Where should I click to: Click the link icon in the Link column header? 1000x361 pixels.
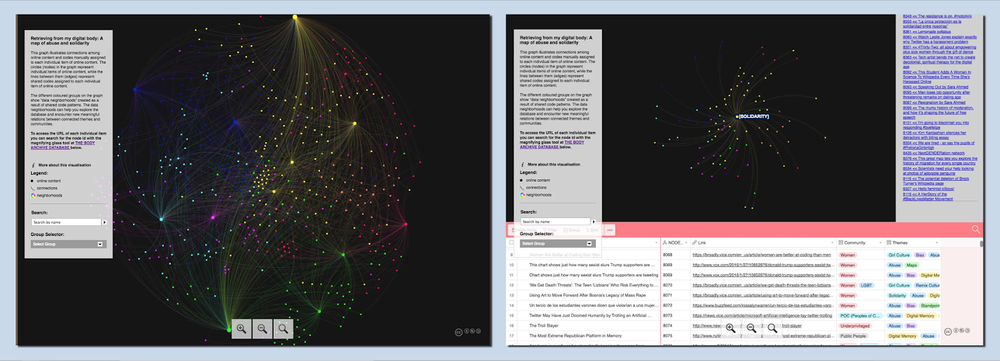click(x=695, y=243)
